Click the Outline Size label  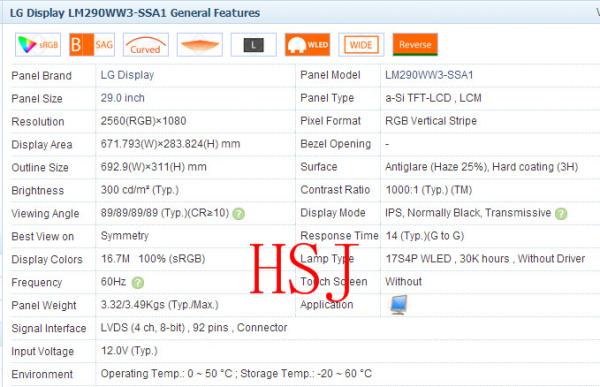click(x=40, y=168)
